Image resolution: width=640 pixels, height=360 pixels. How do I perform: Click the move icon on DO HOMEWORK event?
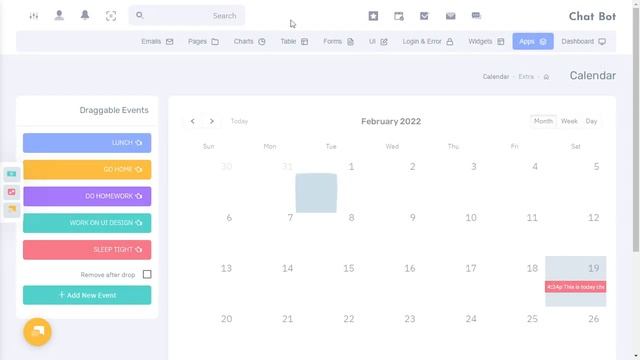[139, 196]
